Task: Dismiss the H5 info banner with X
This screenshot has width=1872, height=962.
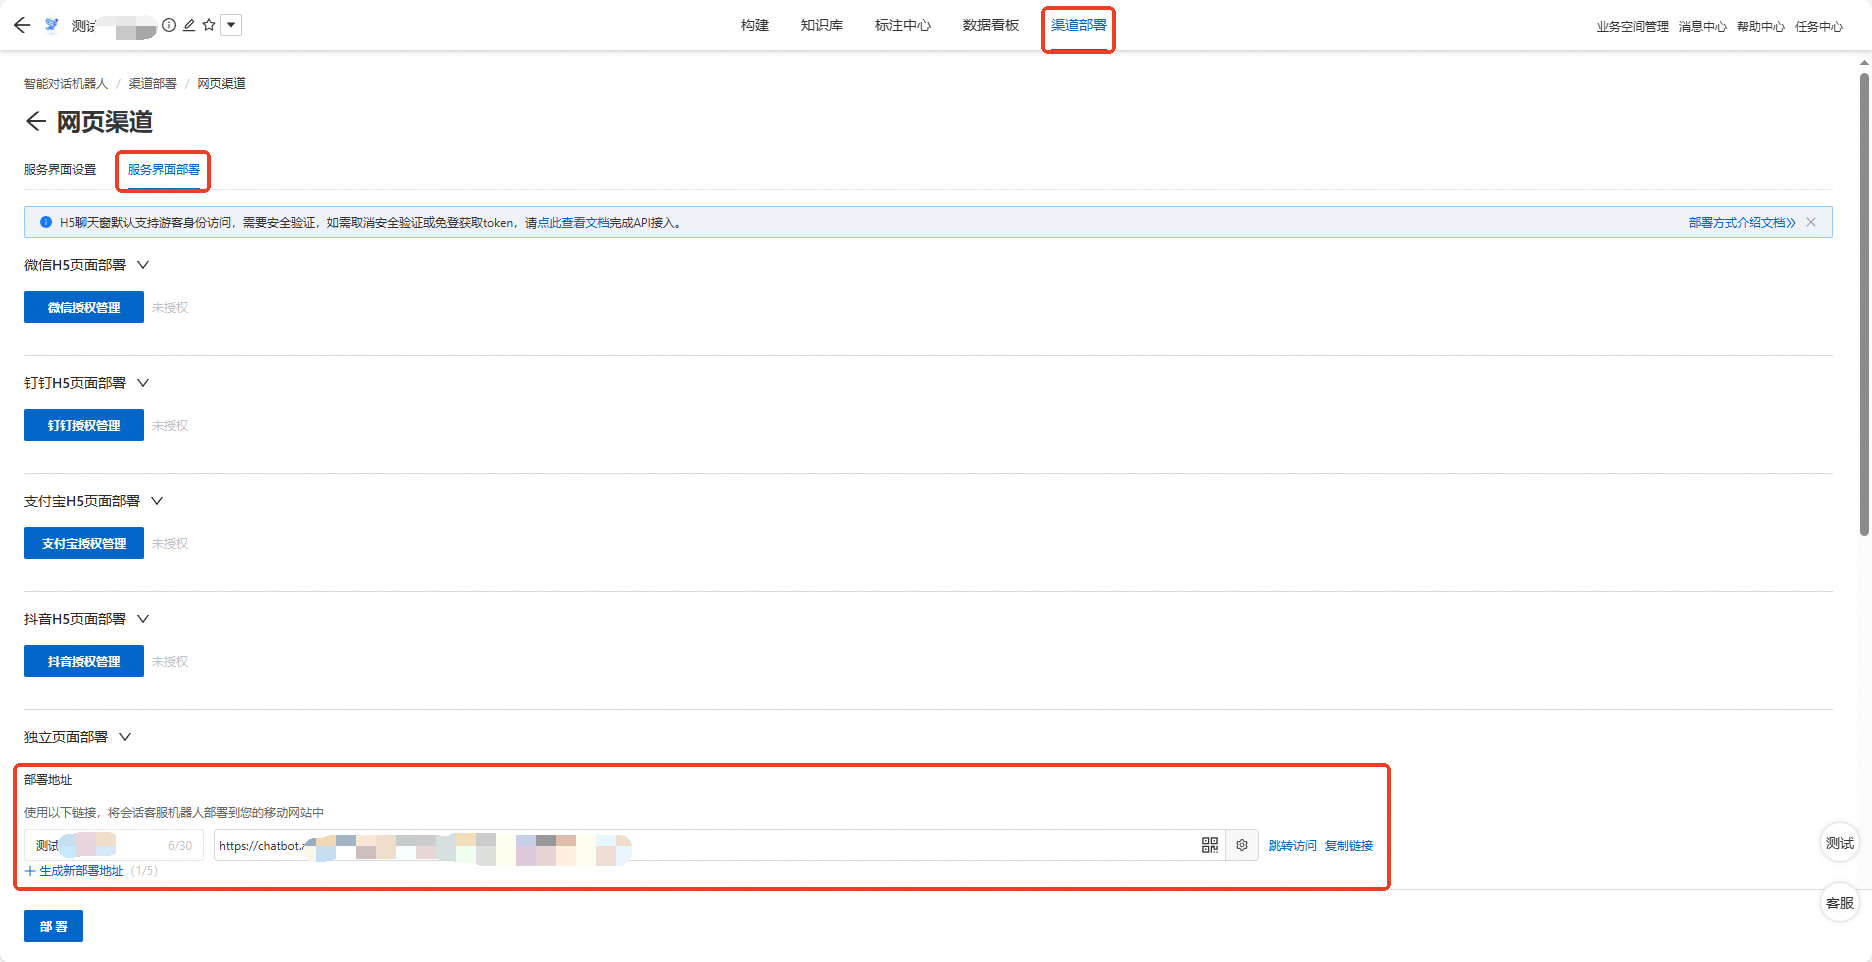Action: coord(1811,222)
